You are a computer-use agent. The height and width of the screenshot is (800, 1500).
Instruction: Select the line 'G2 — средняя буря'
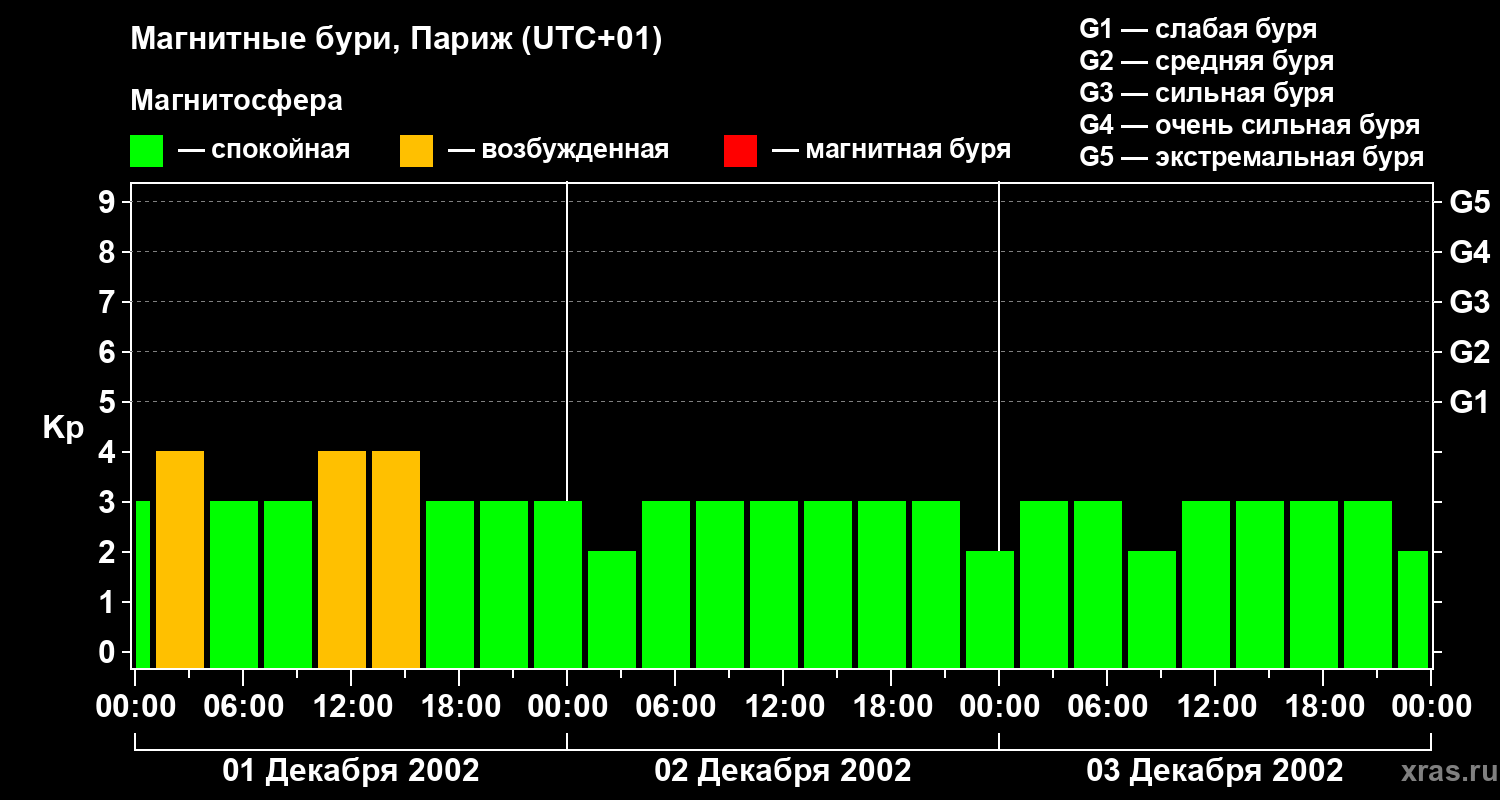[x=1207, y=61]
